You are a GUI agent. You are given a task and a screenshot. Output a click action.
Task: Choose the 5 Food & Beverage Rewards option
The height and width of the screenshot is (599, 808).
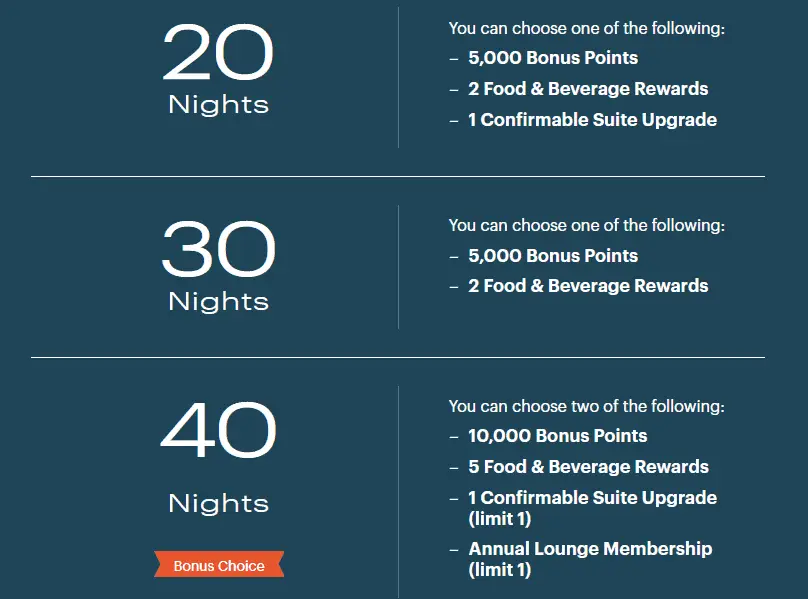click(588, 467)
